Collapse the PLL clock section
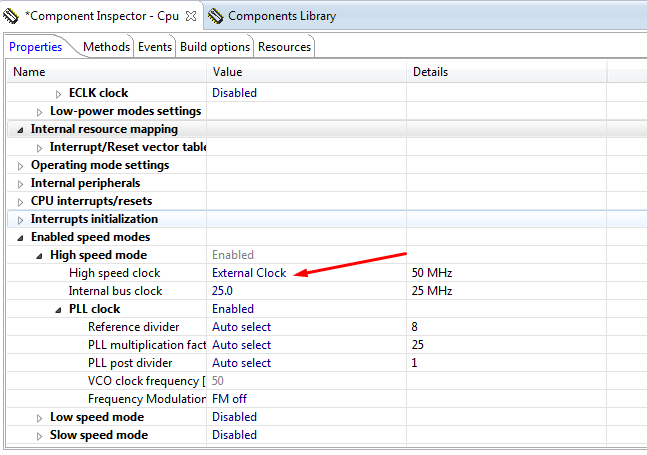Viewport: 647px width, 455px height. coord(59,310)
